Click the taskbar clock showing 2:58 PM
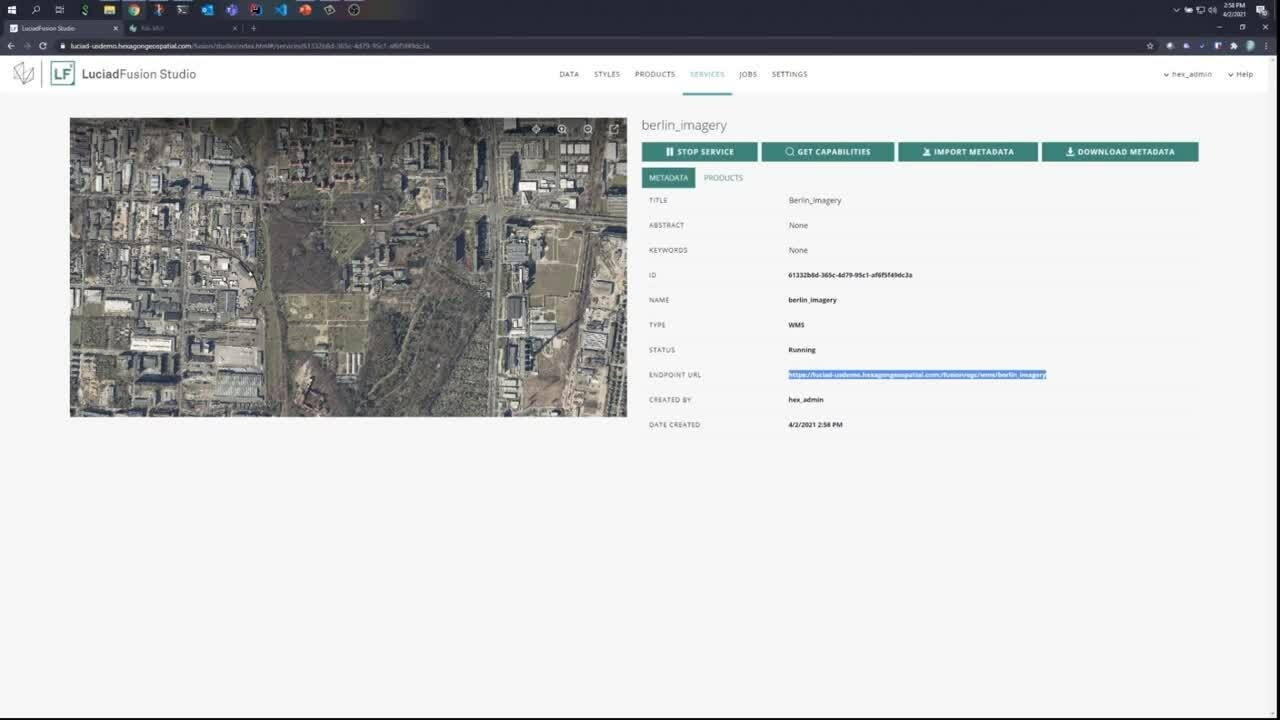The width and height of the screenshot is (1280, 720). pos(1234,10)
